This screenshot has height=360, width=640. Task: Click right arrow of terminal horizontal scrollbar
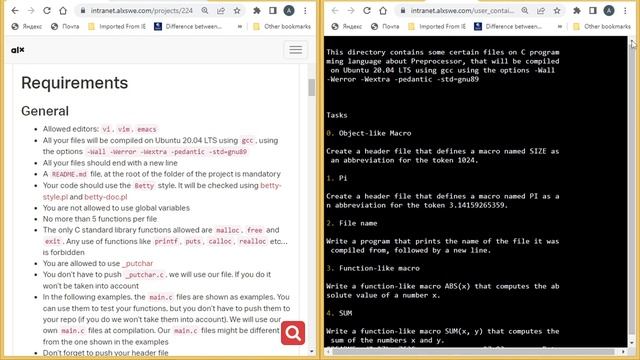[623, 351]
